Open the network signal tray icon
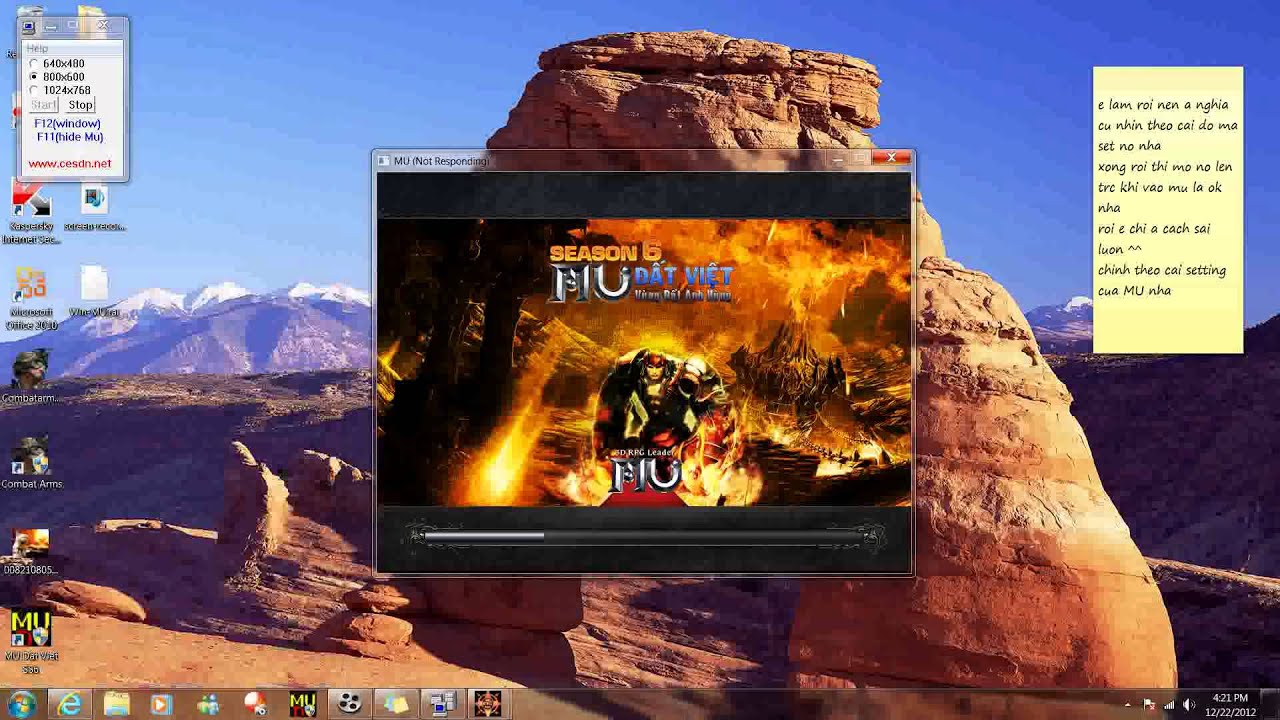1280x720 pixels. (x=1169, y=705)
